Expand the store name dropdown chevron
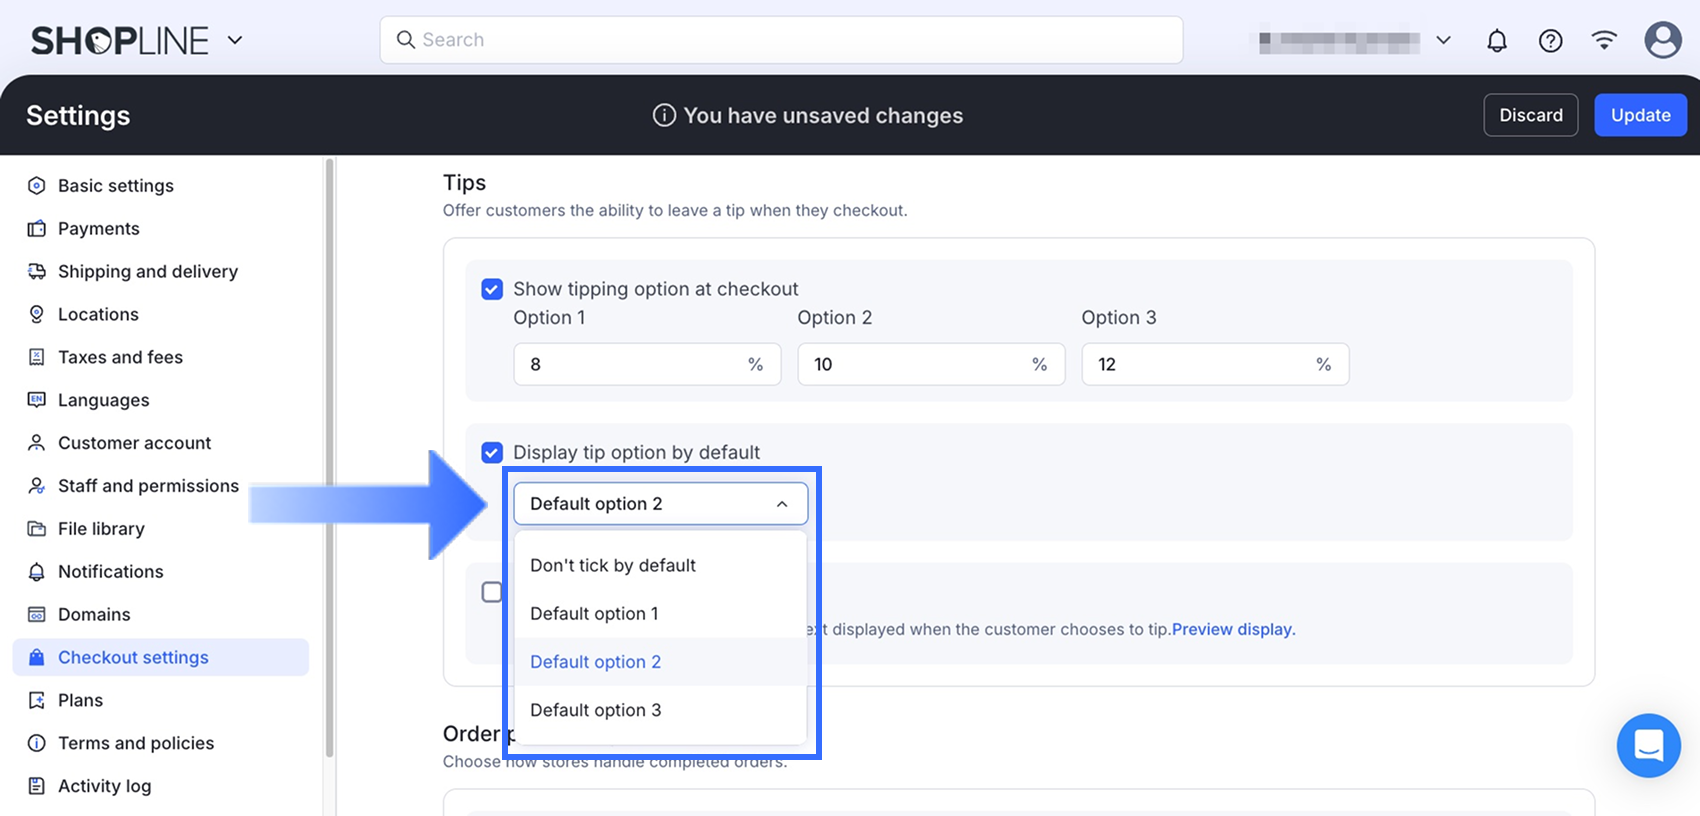 pyautogui.click(x=1443, y=41)
